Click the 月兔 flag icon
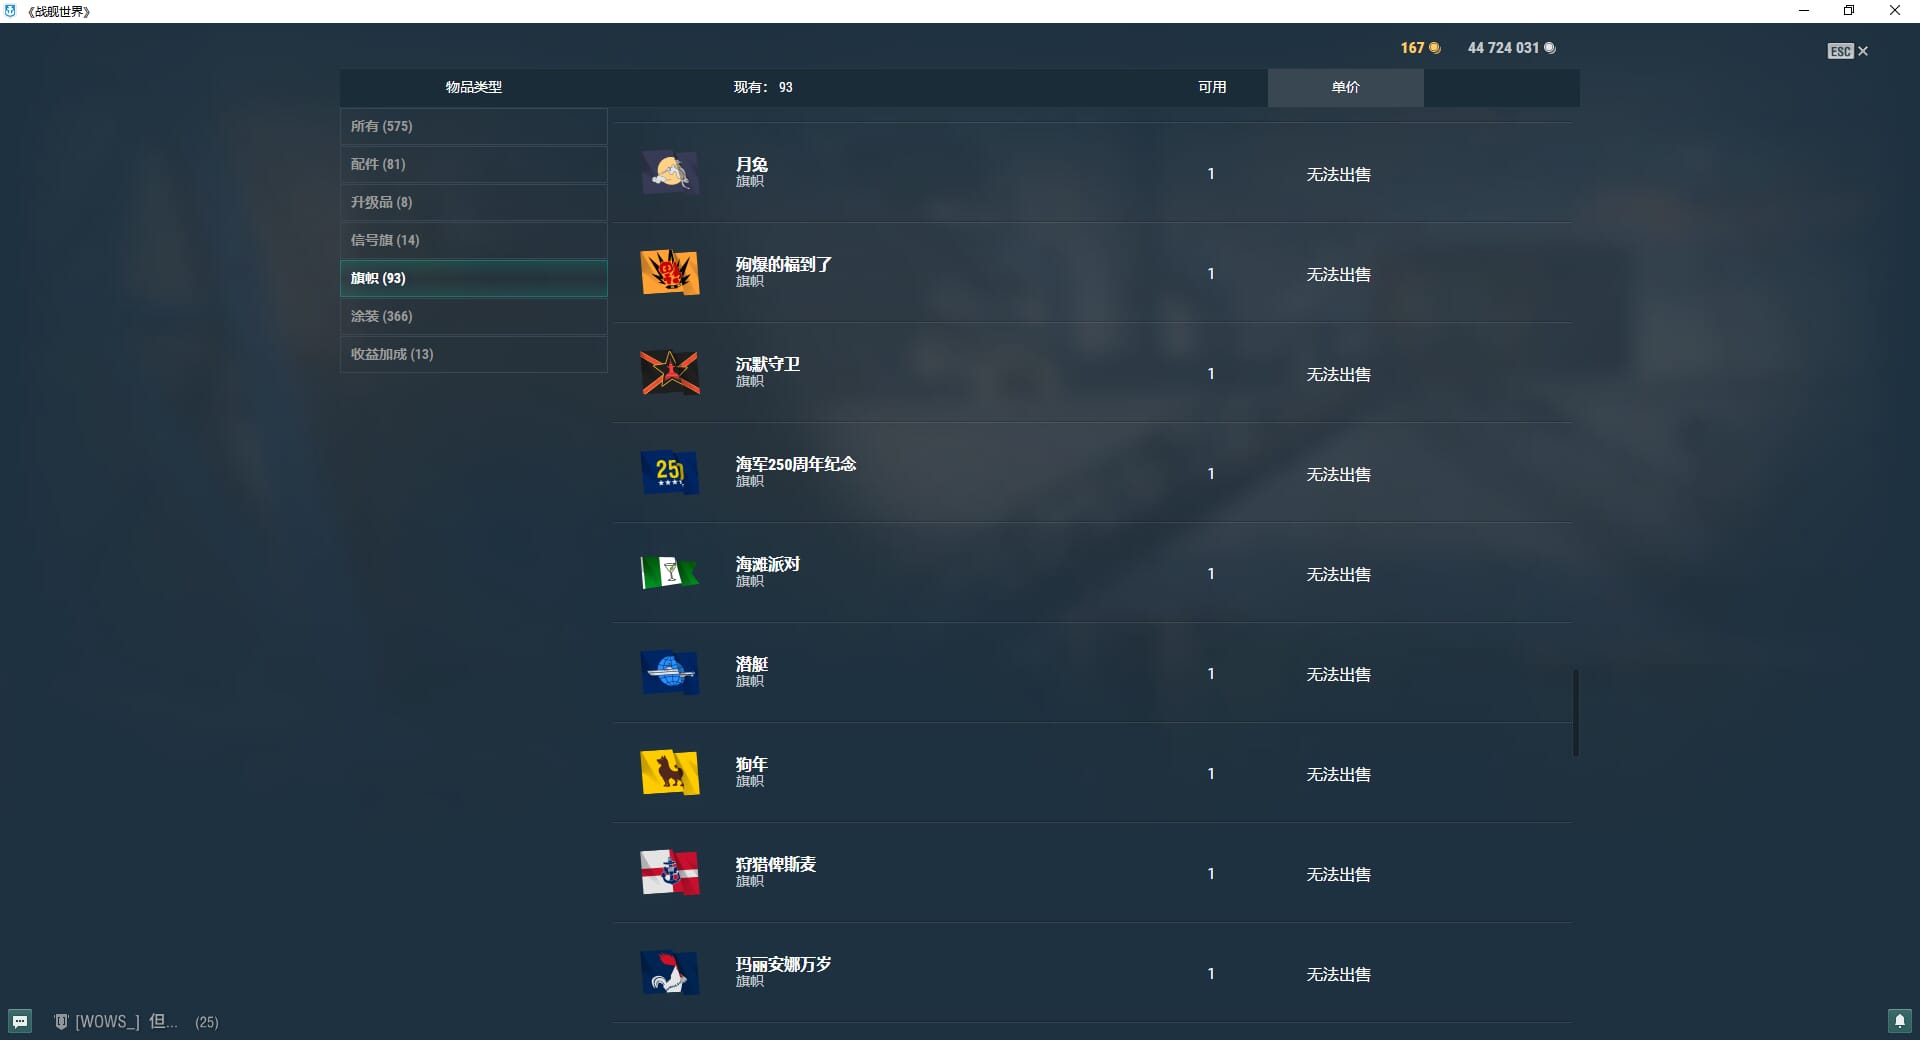 [669, 172]
